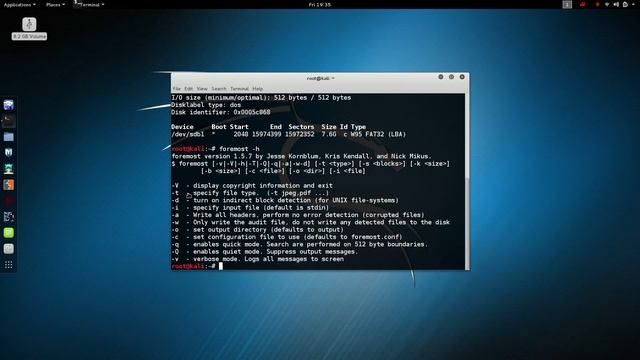Open the volume icon in the top bar

coord(616,4)
